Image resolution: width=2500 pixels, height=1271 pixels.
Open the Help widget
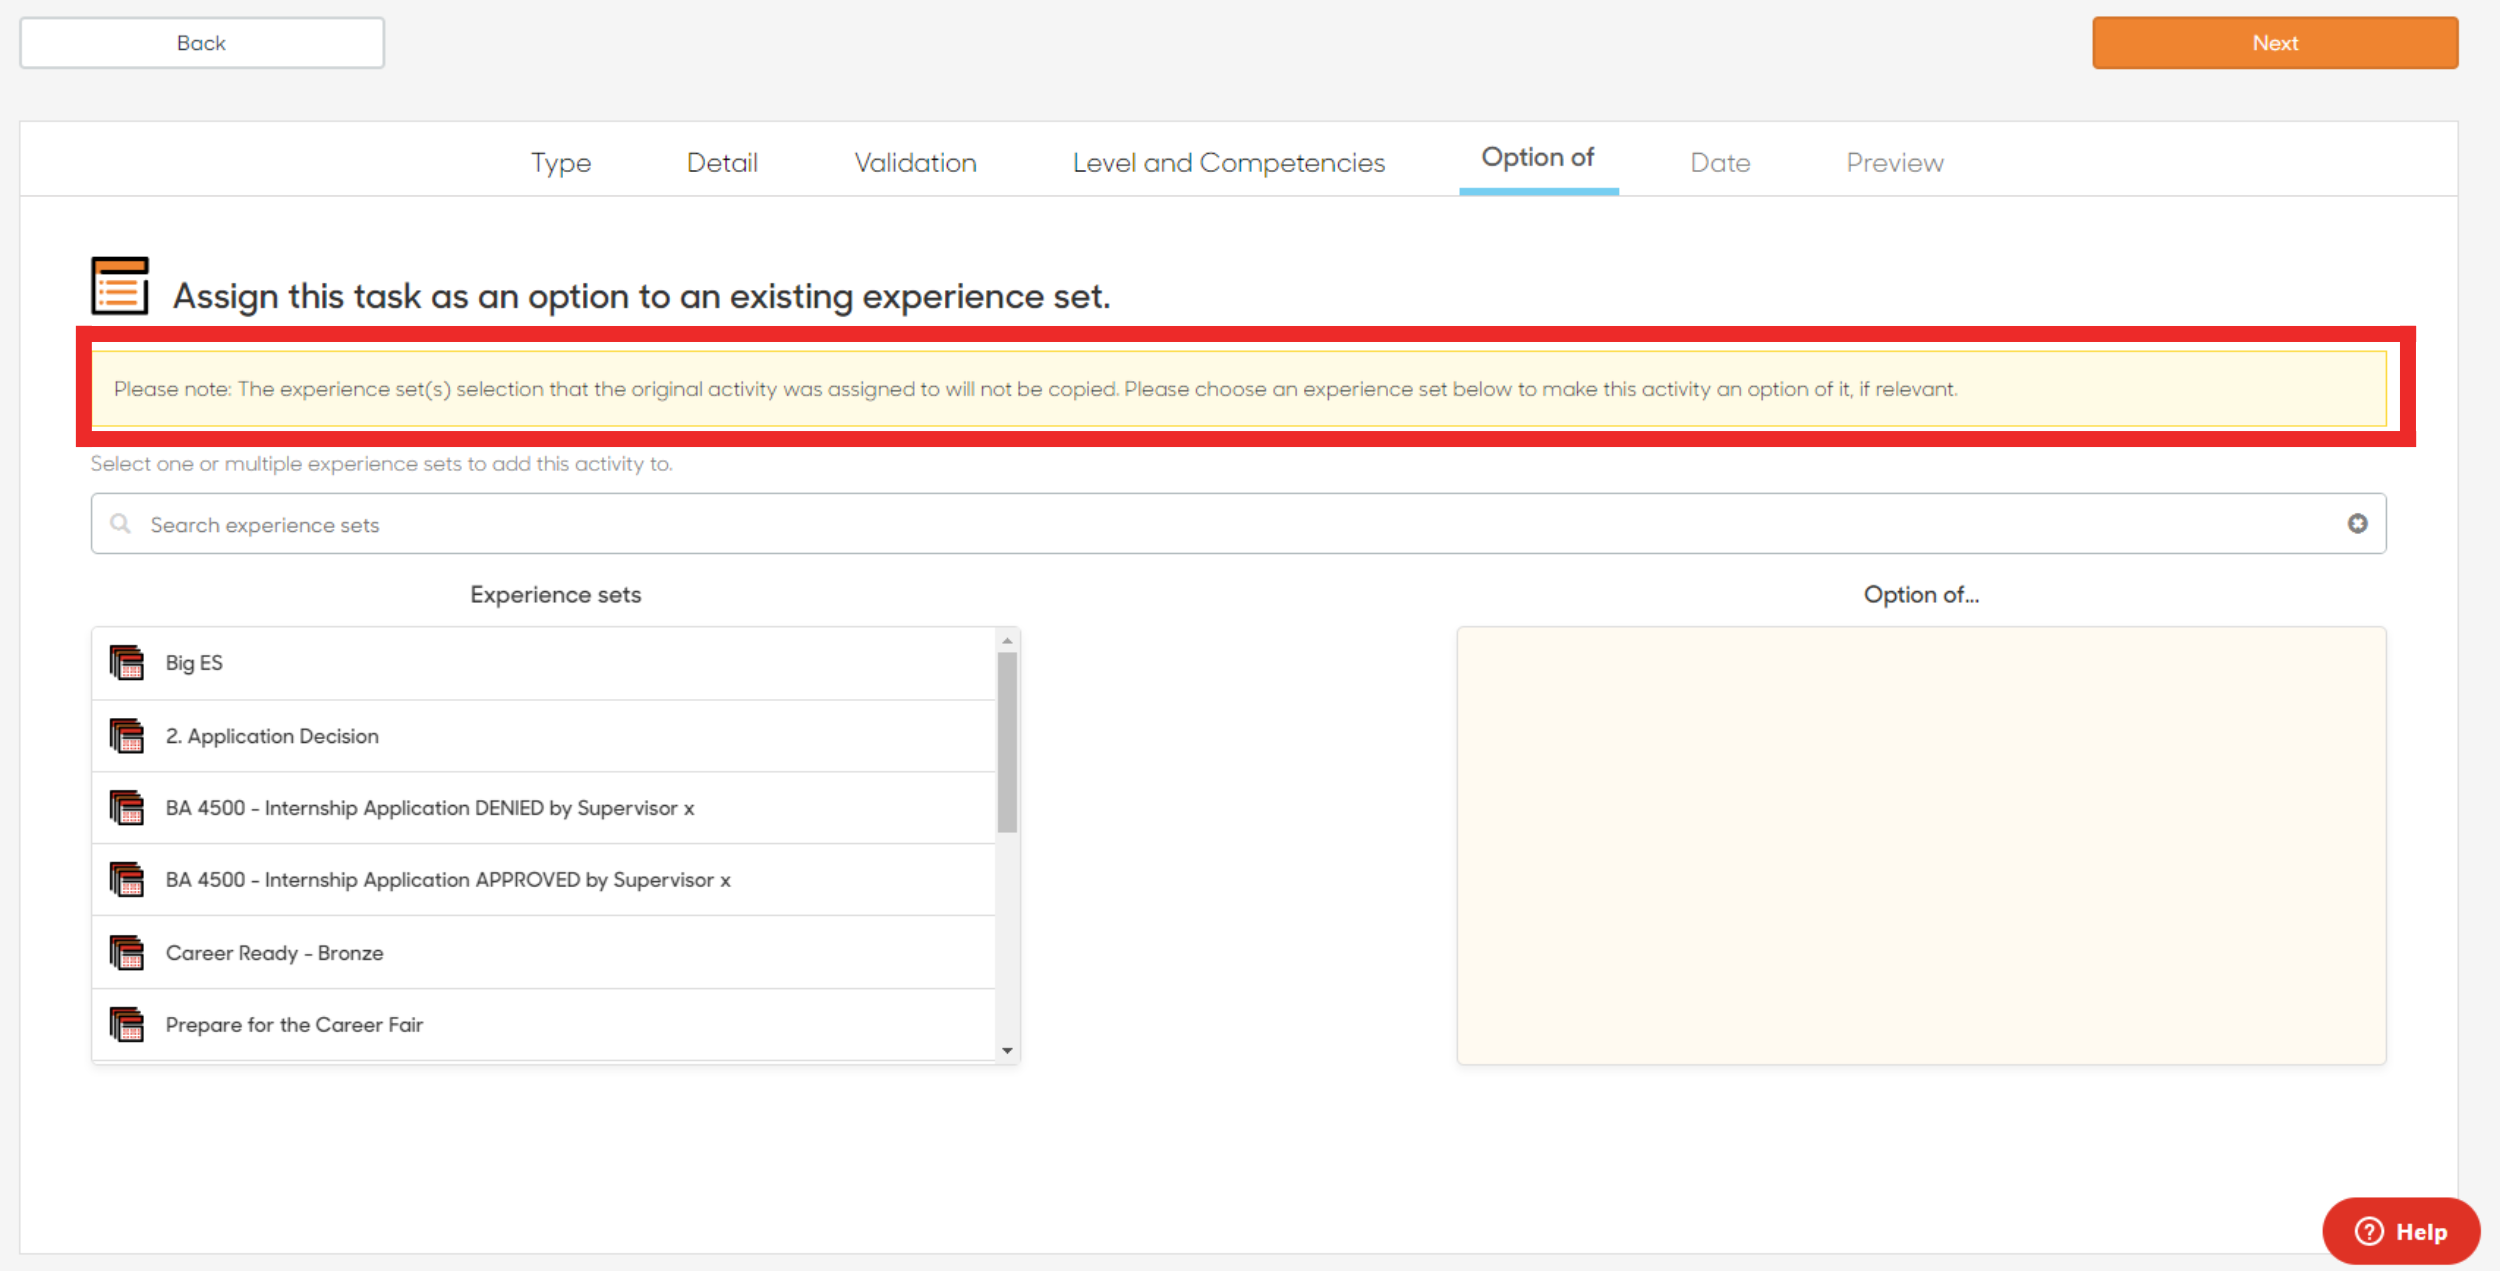[2401, 1231]
